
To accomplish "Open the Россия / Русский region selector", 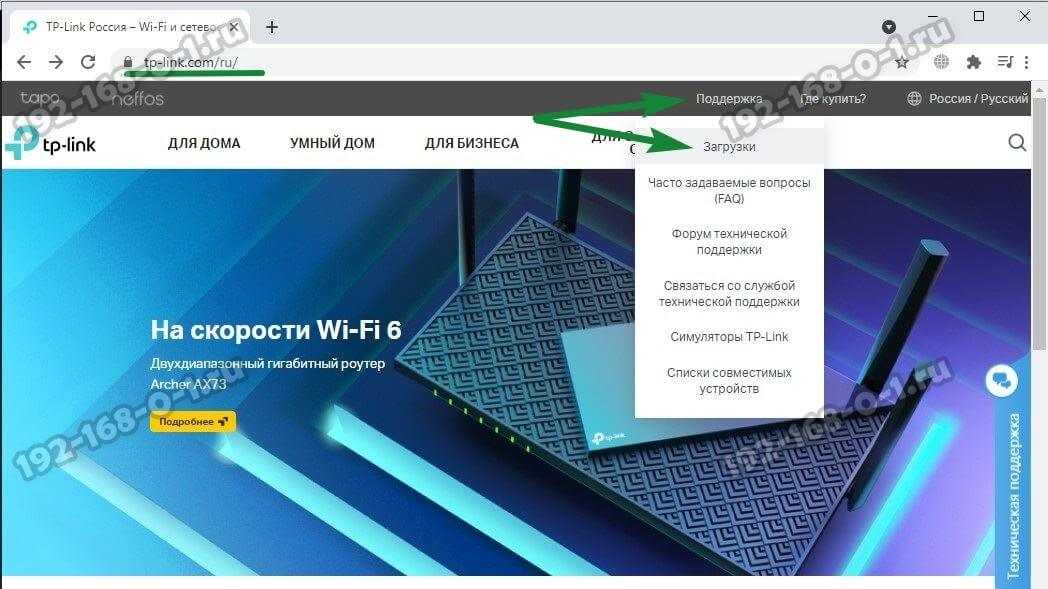I will tap(967, 98).
